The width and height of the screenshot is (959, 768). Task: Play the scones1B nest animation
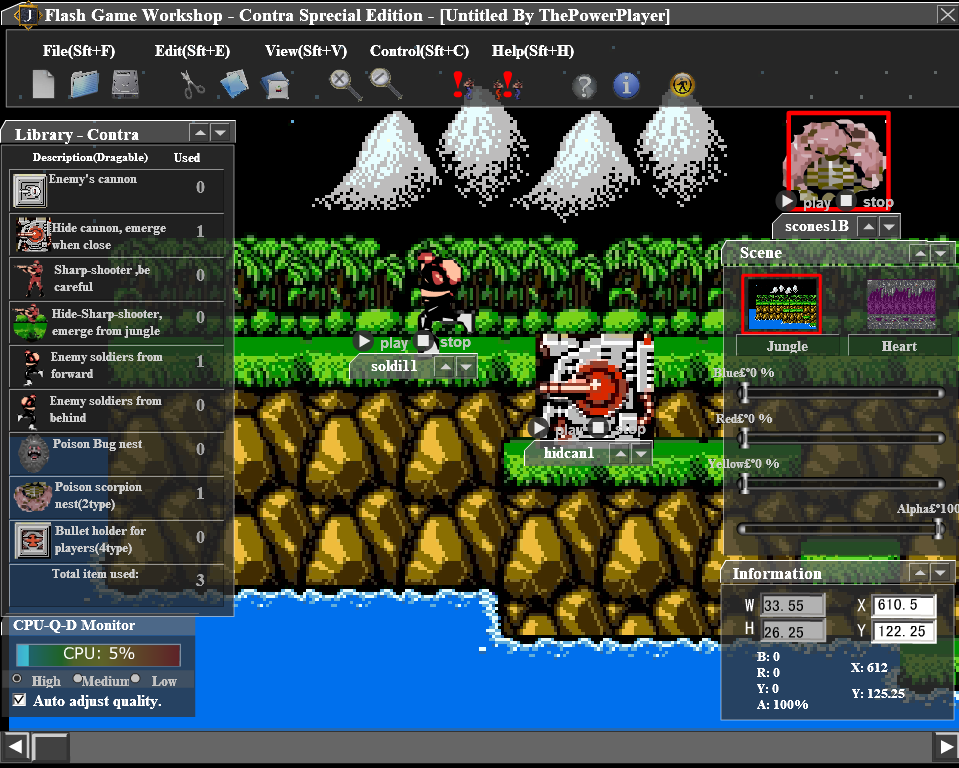(787, 201)
